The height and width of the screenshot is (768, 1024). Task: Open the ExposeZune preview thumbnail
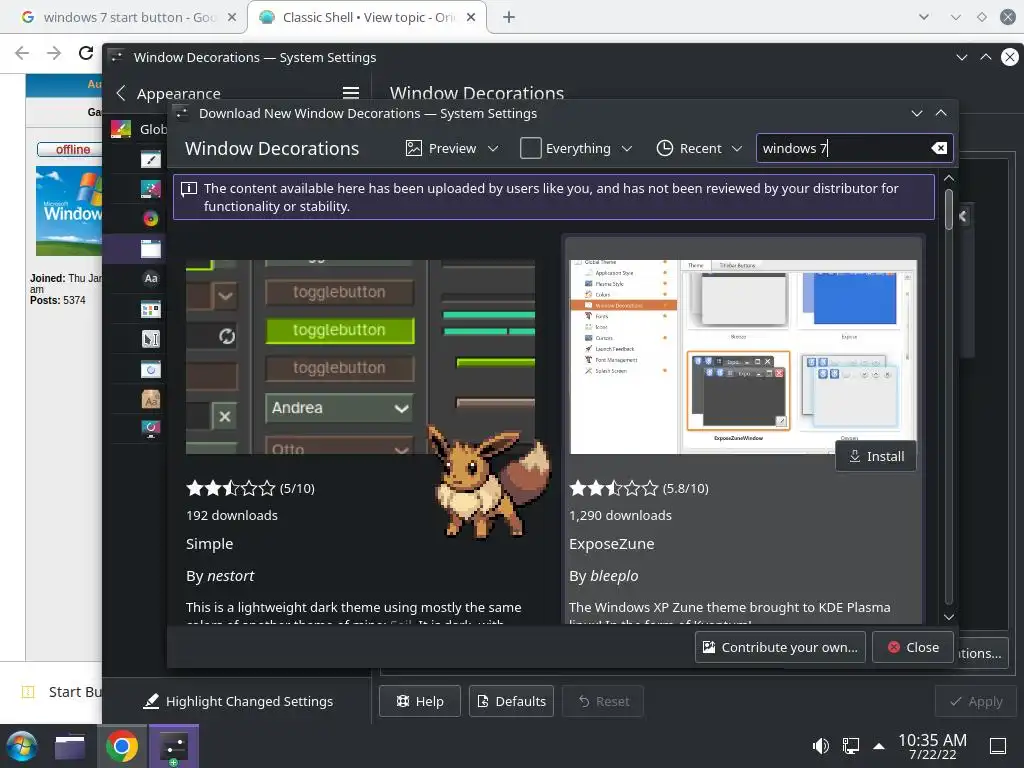tap(743, 357)
